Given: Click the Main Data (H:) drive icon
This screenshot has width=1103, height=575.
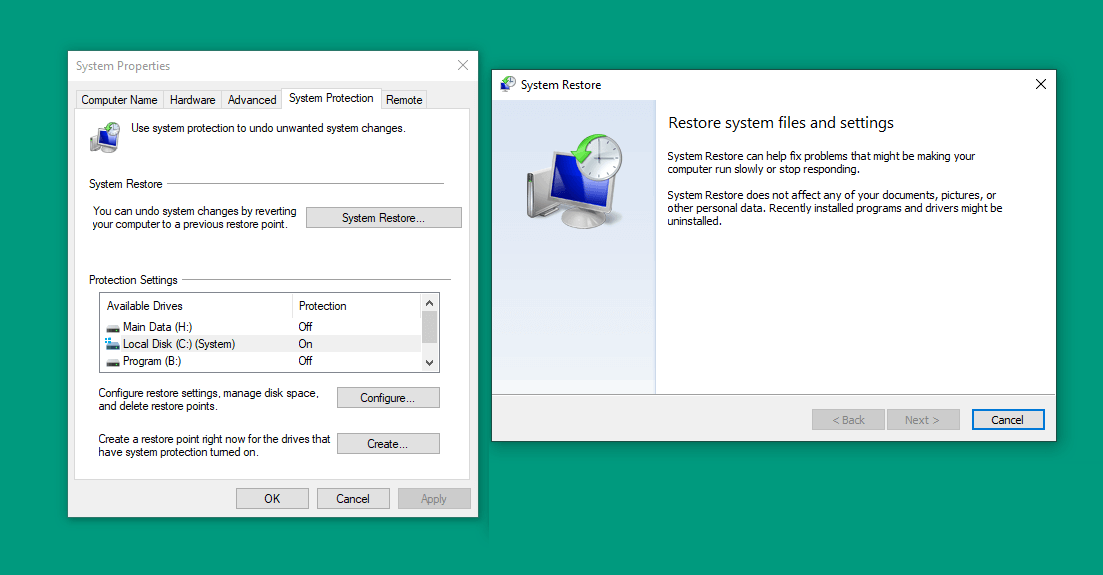Looking at the screenshot, I should [113, 328].
